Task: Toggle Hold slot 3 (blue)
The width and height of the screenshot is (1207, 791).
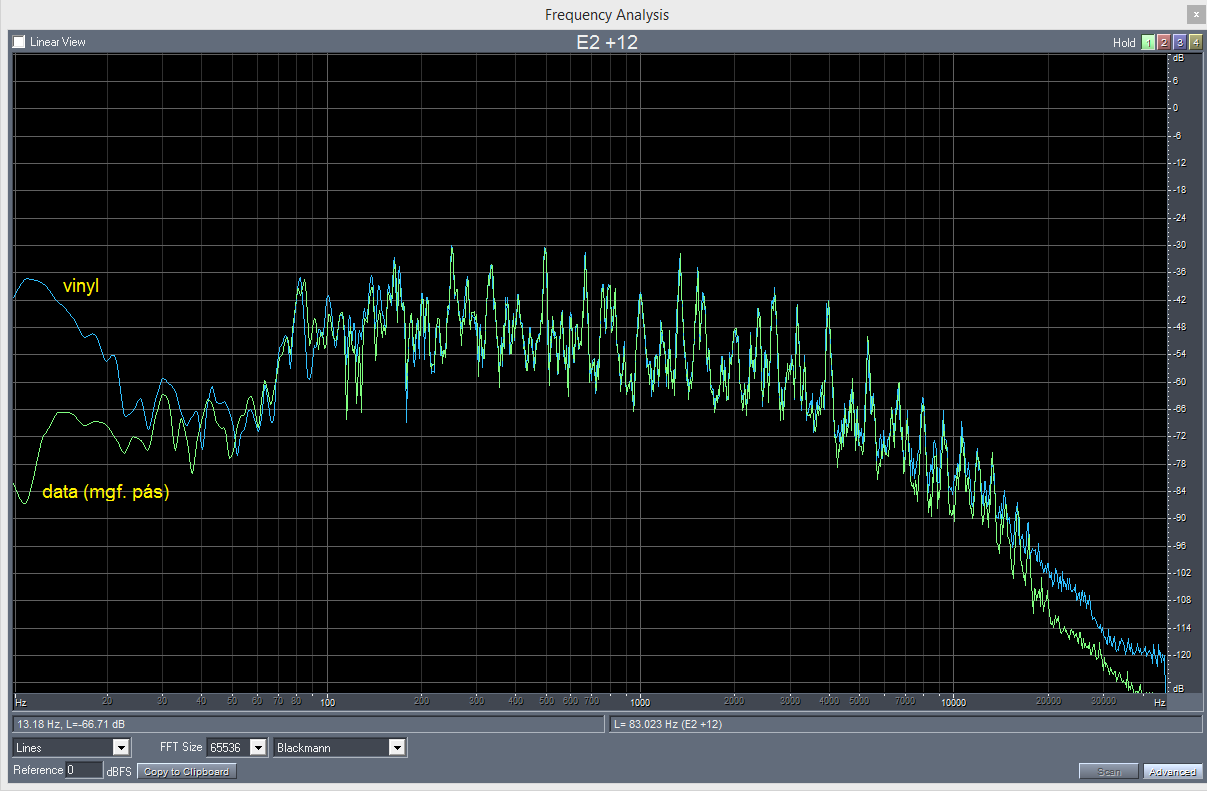Action: point(1180,42)
